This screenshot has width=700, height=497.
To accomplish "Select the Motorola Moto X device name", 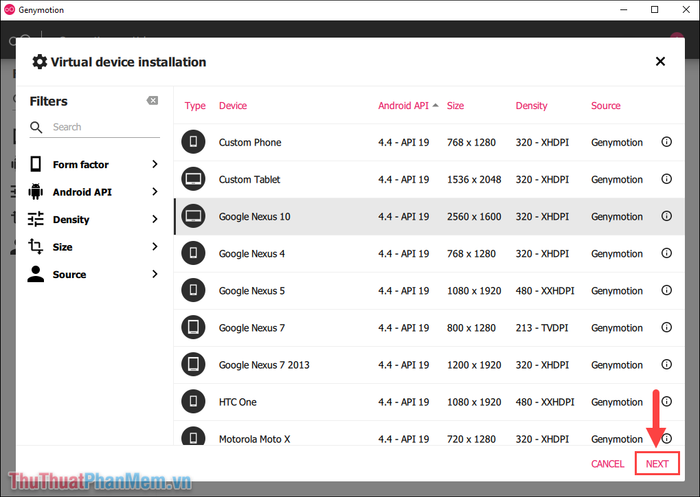I will (x=254, y=439).
